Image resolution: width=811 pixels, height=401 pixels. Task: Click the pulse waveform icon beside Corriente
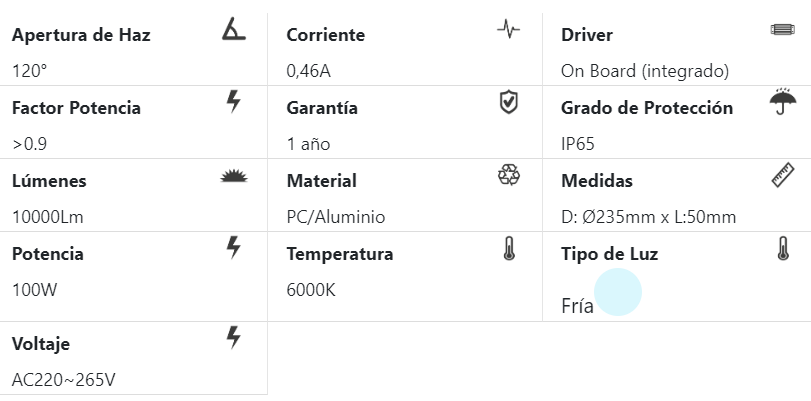508,29
